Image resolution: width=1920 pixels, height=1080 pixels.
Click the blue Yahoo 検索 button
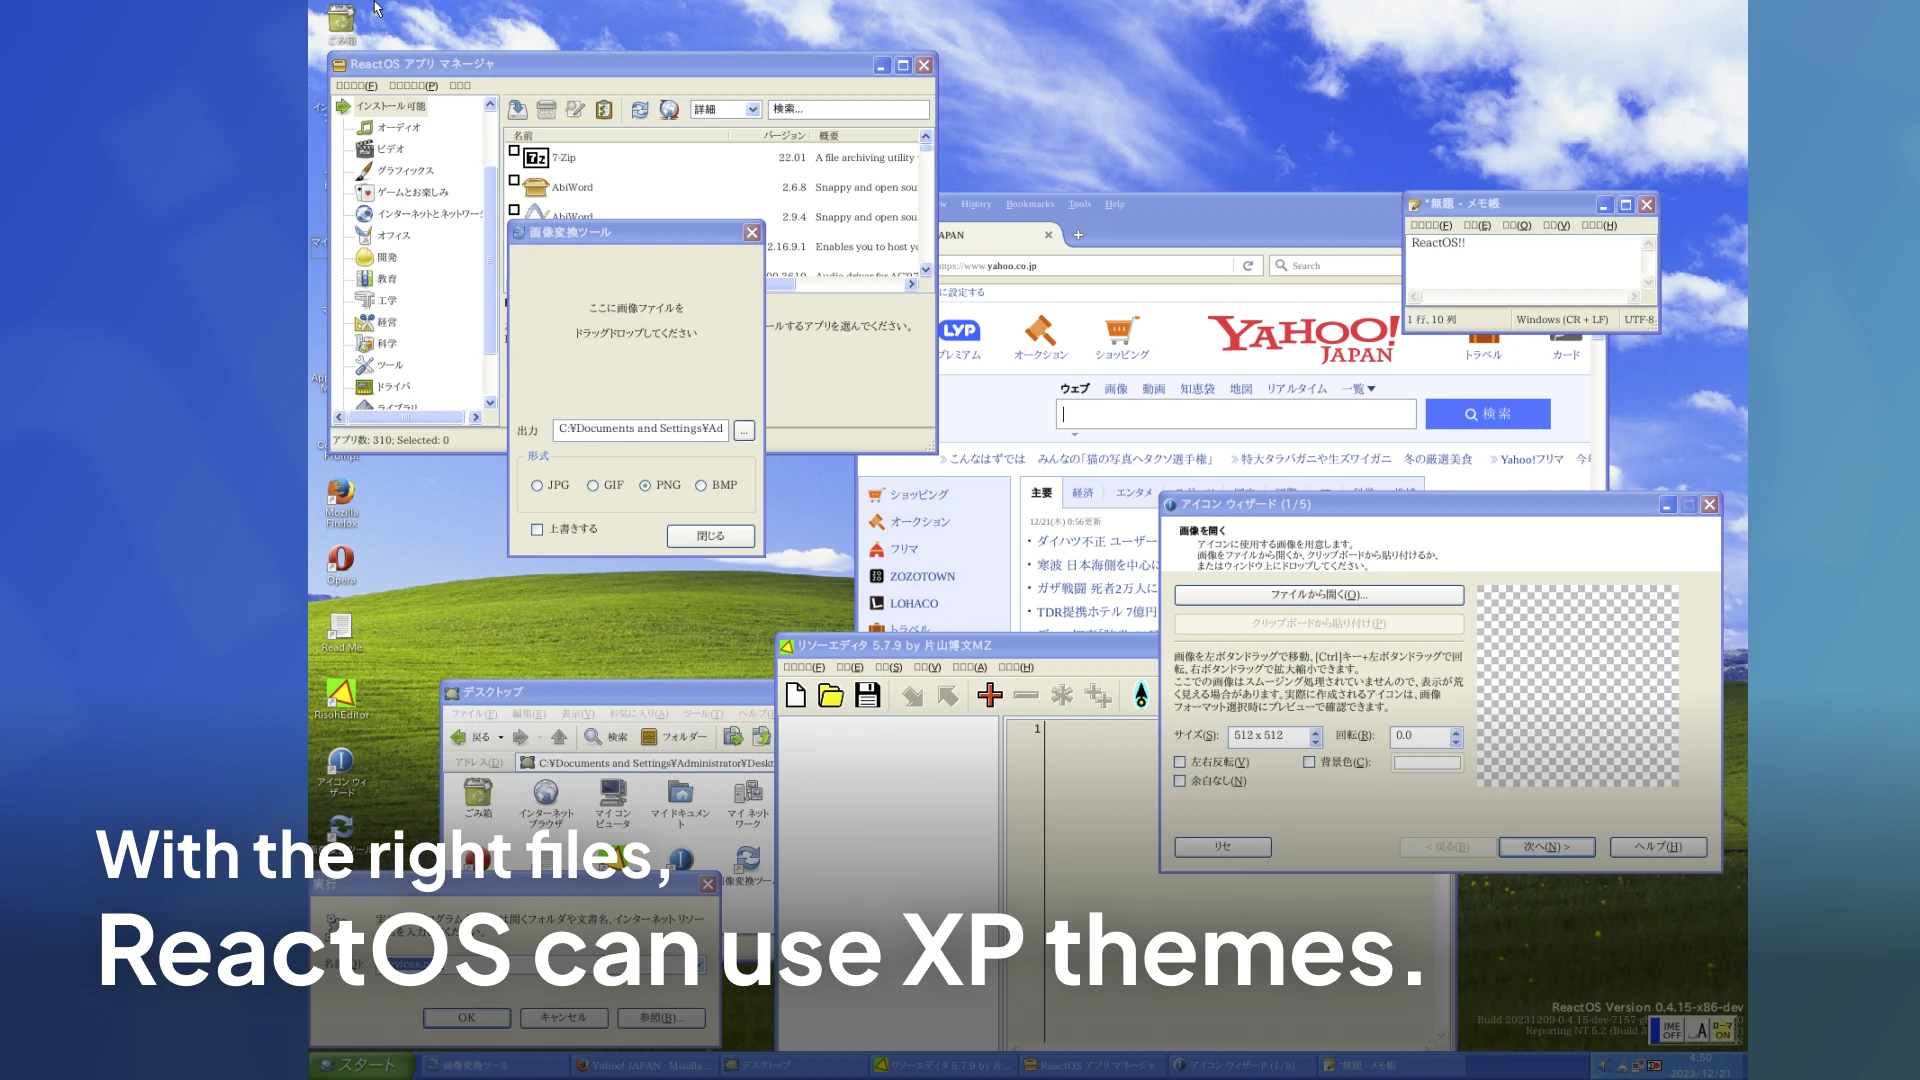tap(1487, 414)
